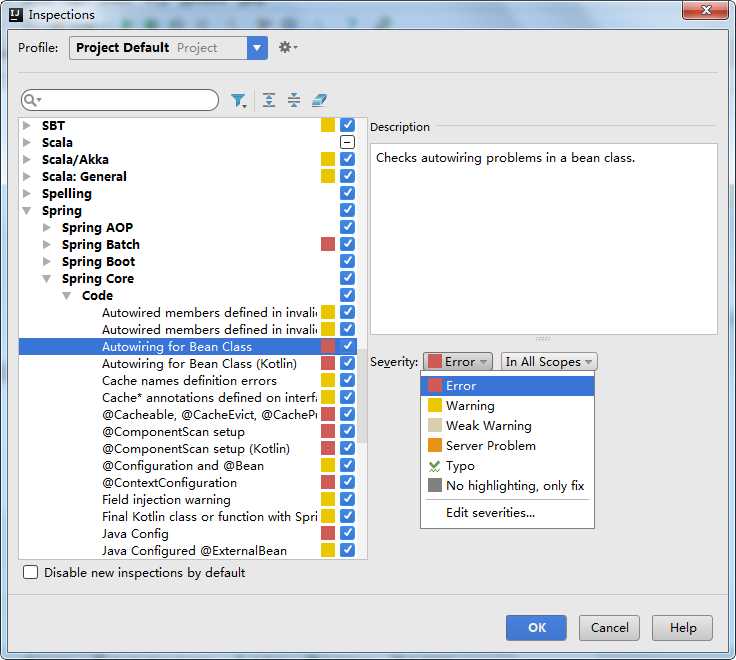Select Spring Batch tree row

point(187,244)
